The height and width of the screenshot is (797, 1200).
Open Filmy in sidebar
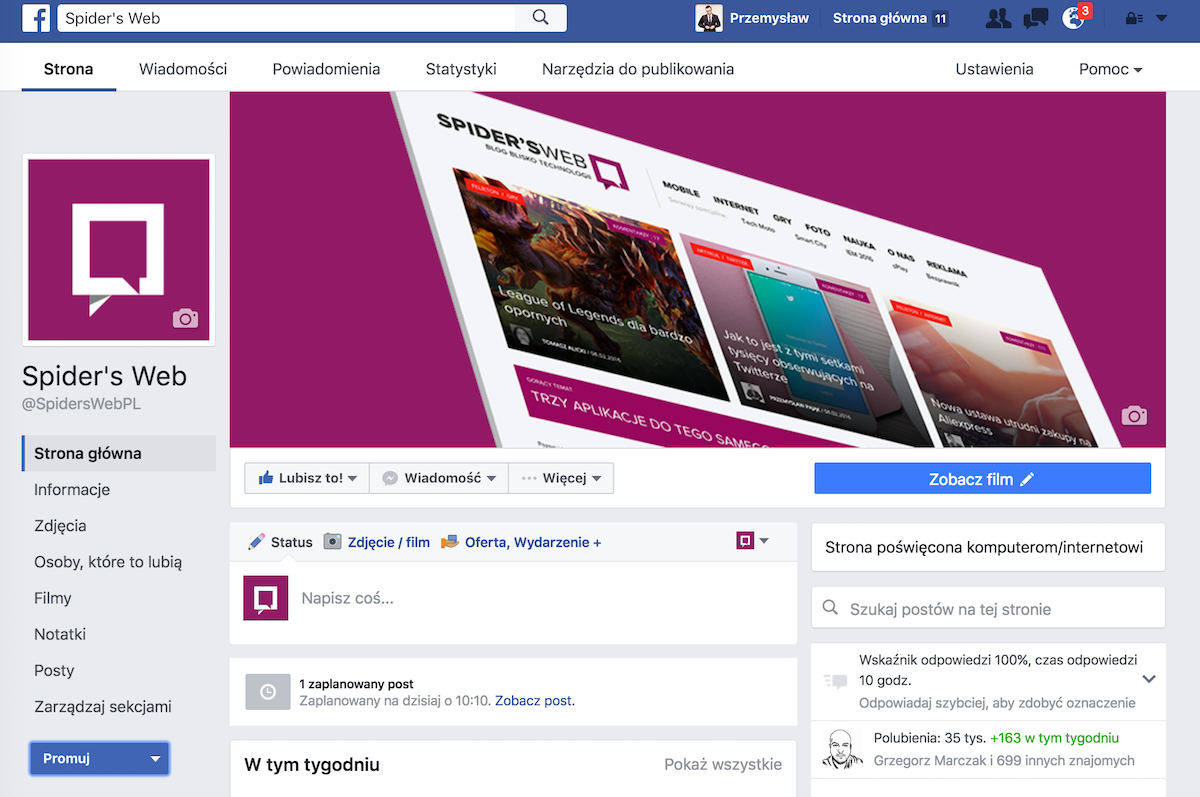(x=53, y=598)
